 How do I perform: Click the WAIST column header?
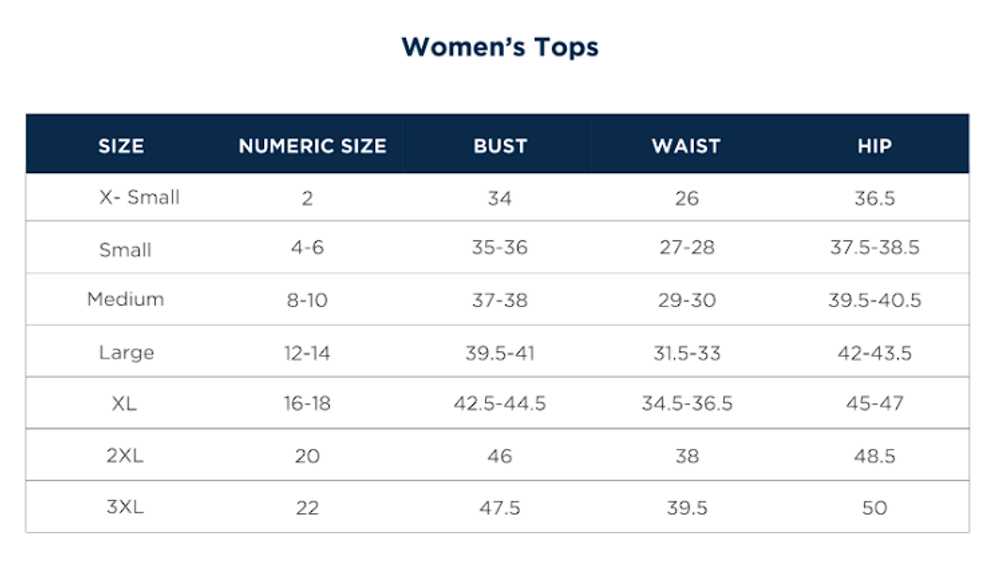tap(686, 146)
